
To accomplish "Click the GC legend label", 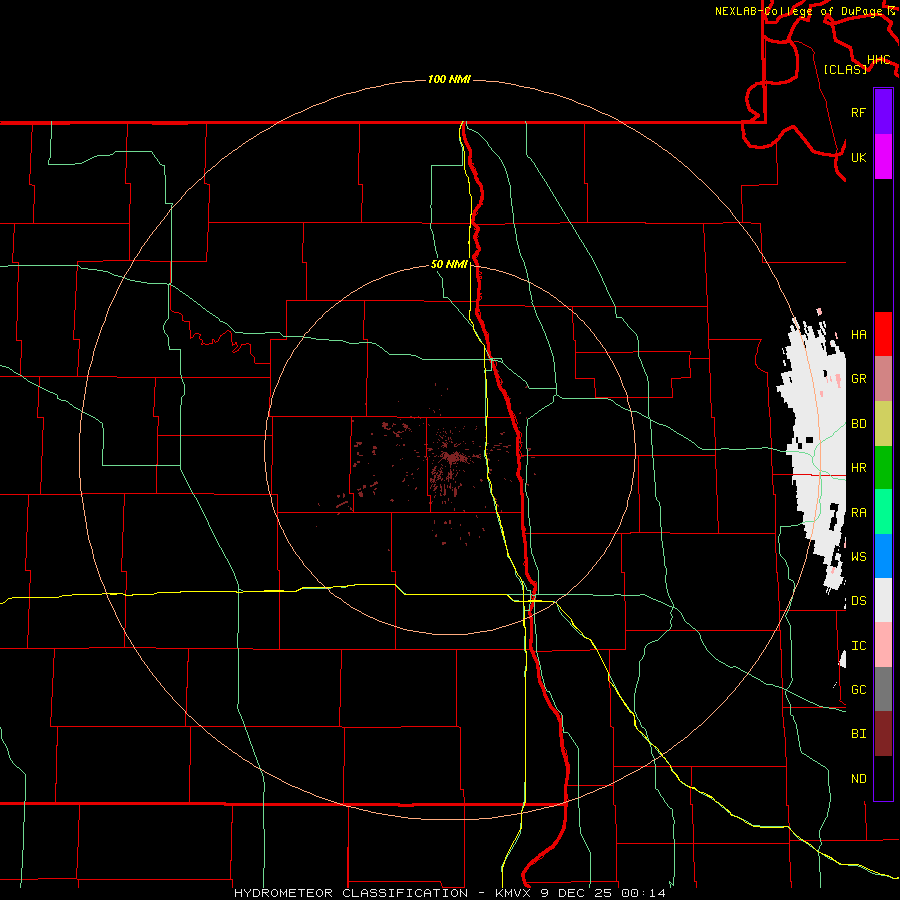I will 859,689.
